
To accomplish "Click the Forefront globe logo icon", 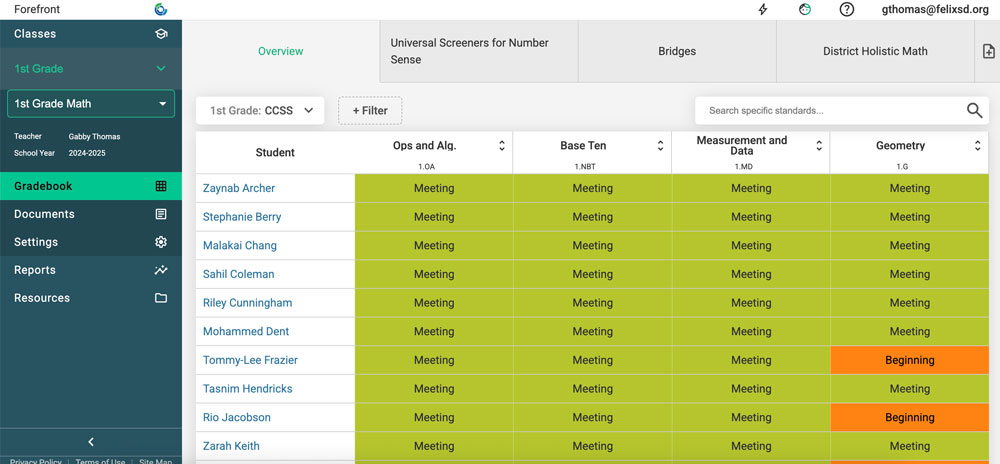I will click(x=161, y=10).
